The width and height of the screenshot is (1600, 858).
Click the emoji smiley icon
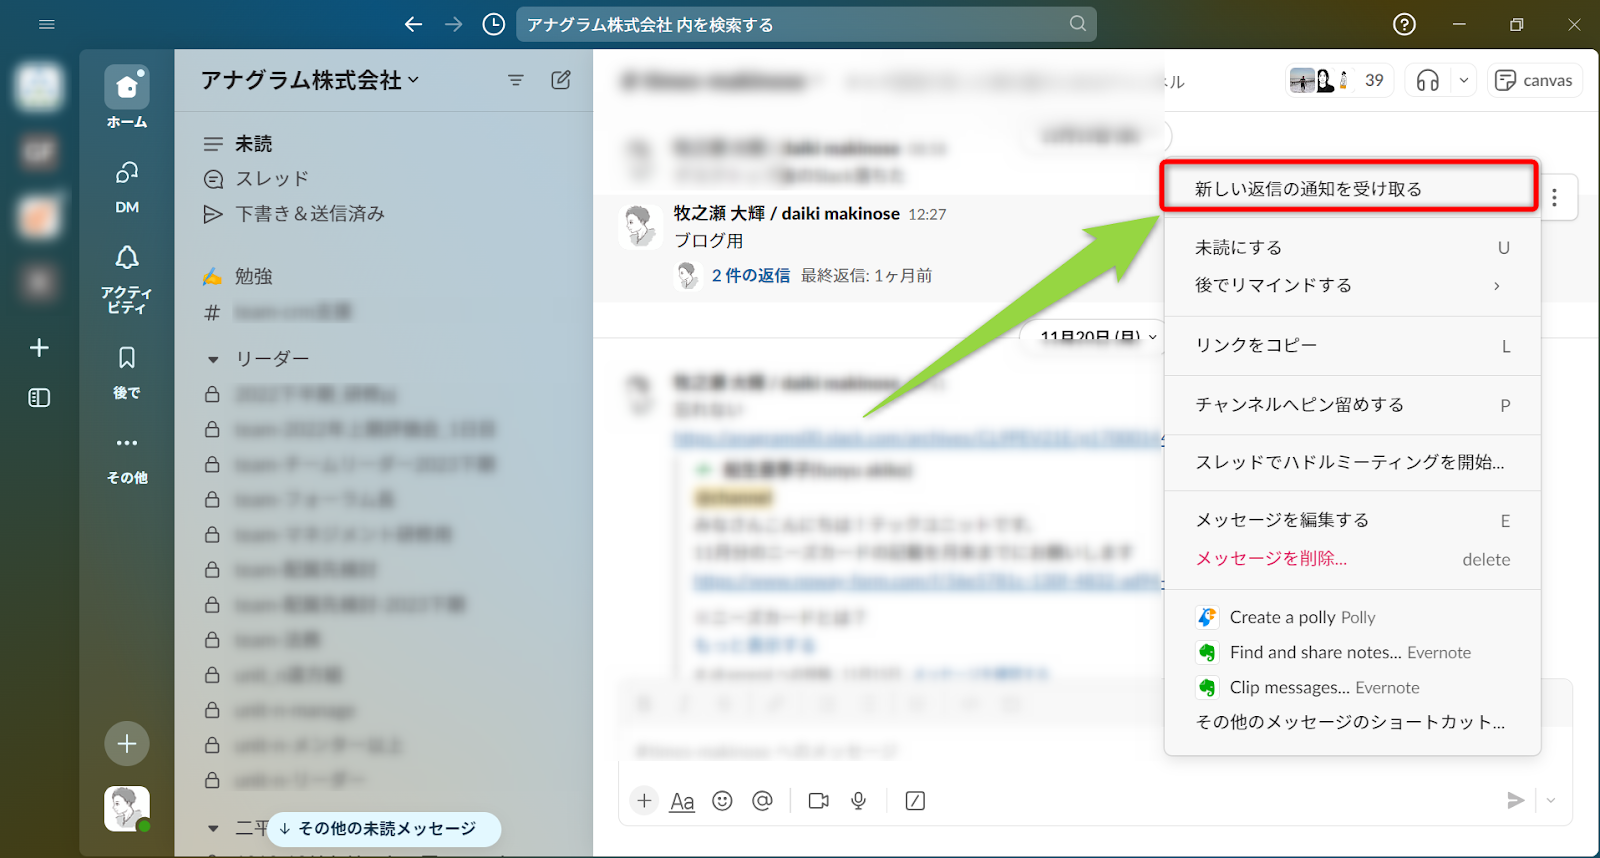722,801
